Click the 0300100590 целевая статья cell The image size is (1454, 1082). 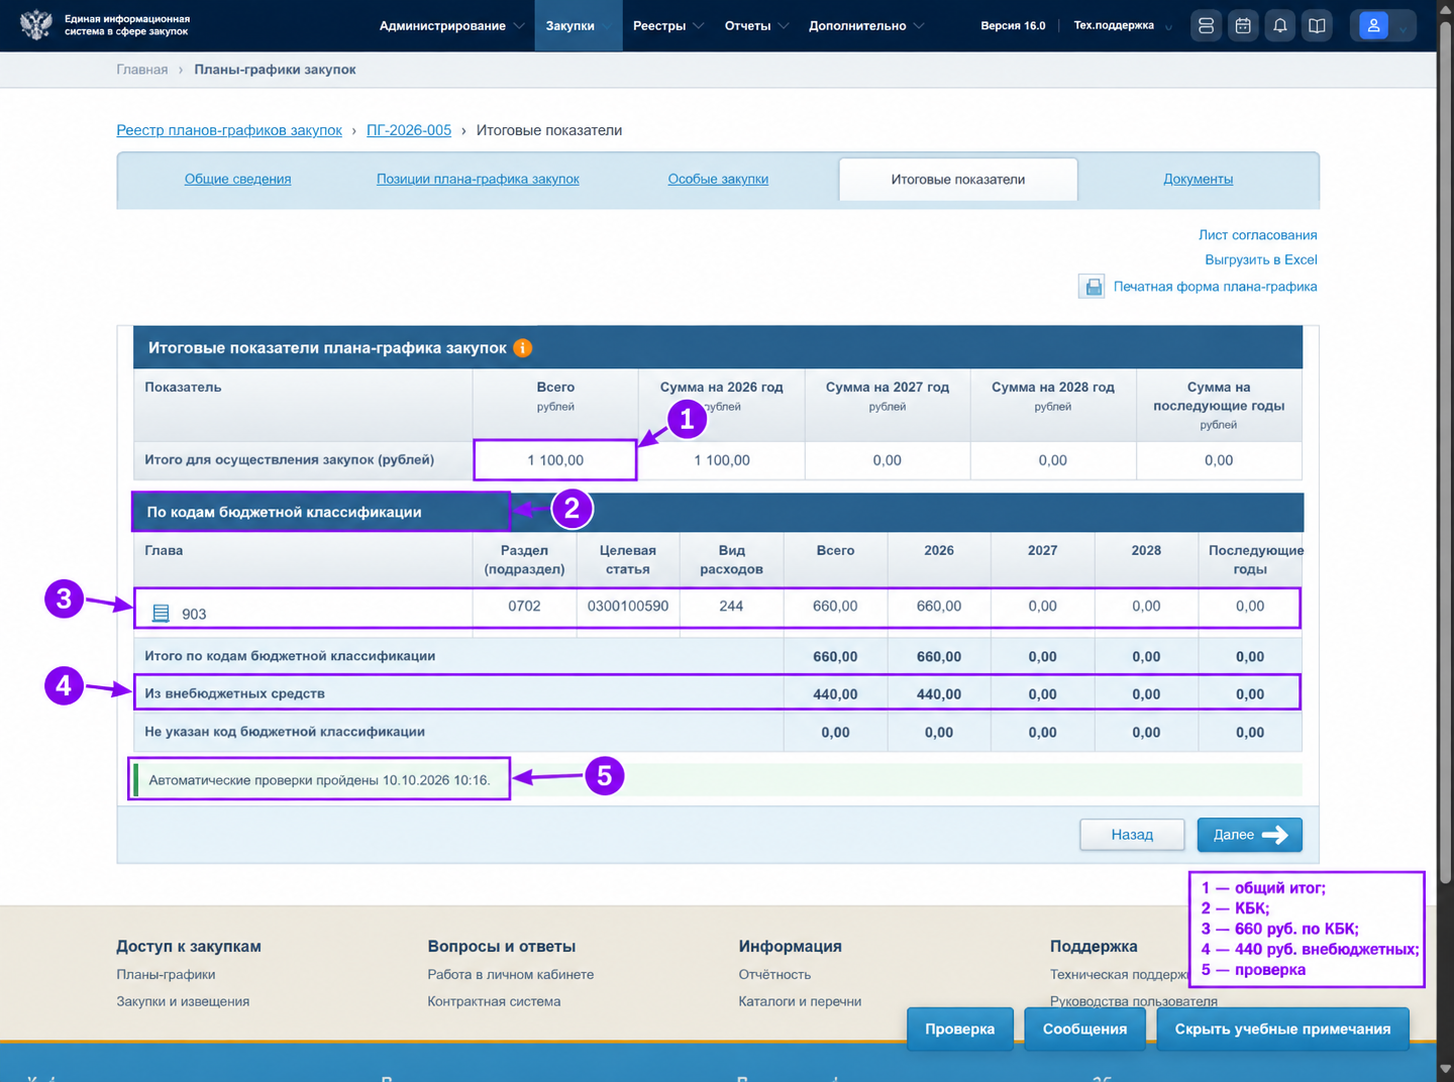pos(628,606)
